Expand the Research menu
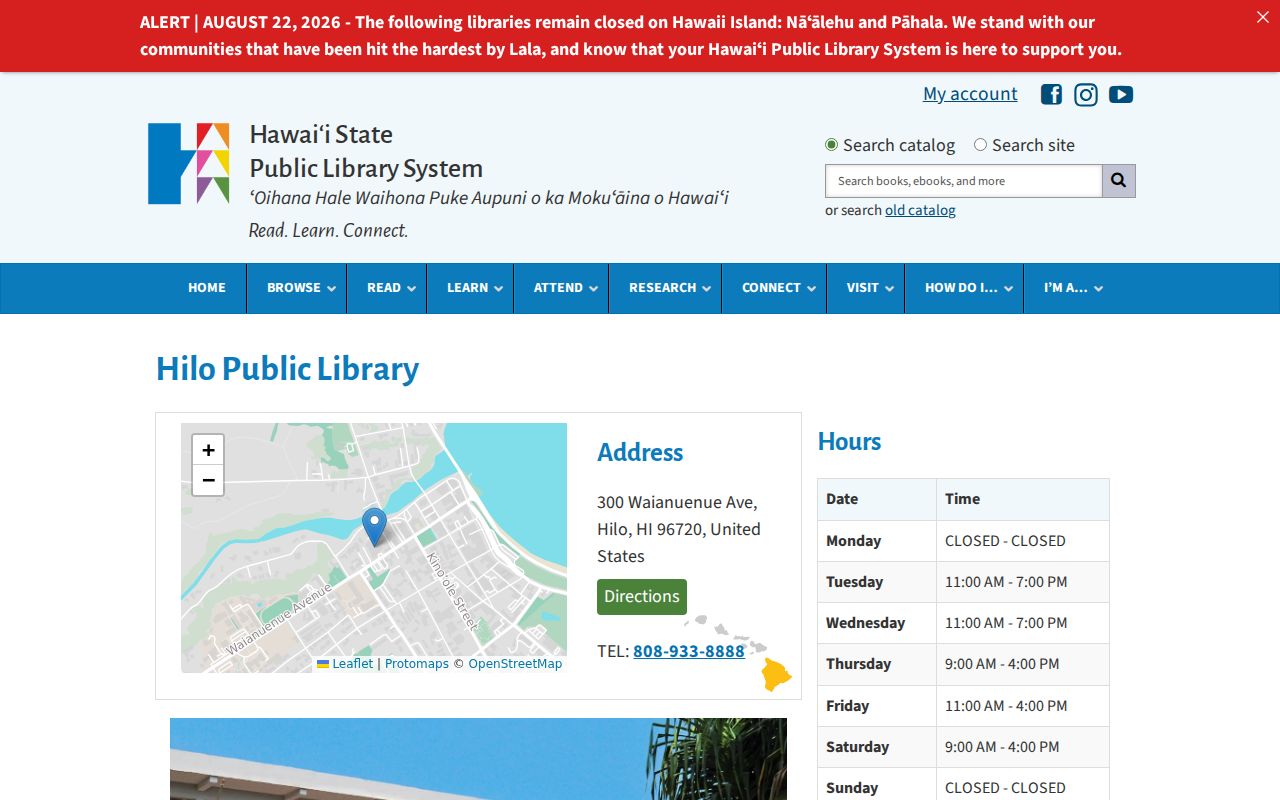Image resolution: width=1280 pixels, height=800 pixels. click(665, 288)
